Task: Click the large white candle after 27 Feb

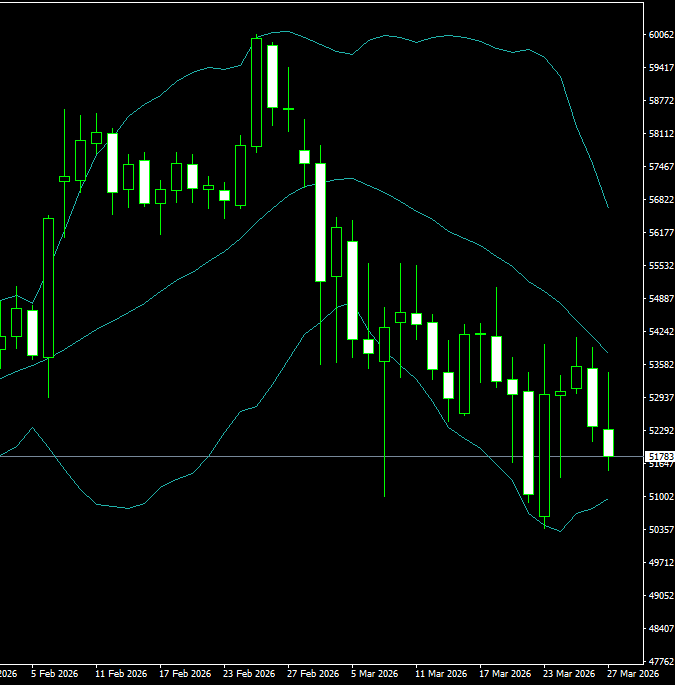Action: [320, 222]
